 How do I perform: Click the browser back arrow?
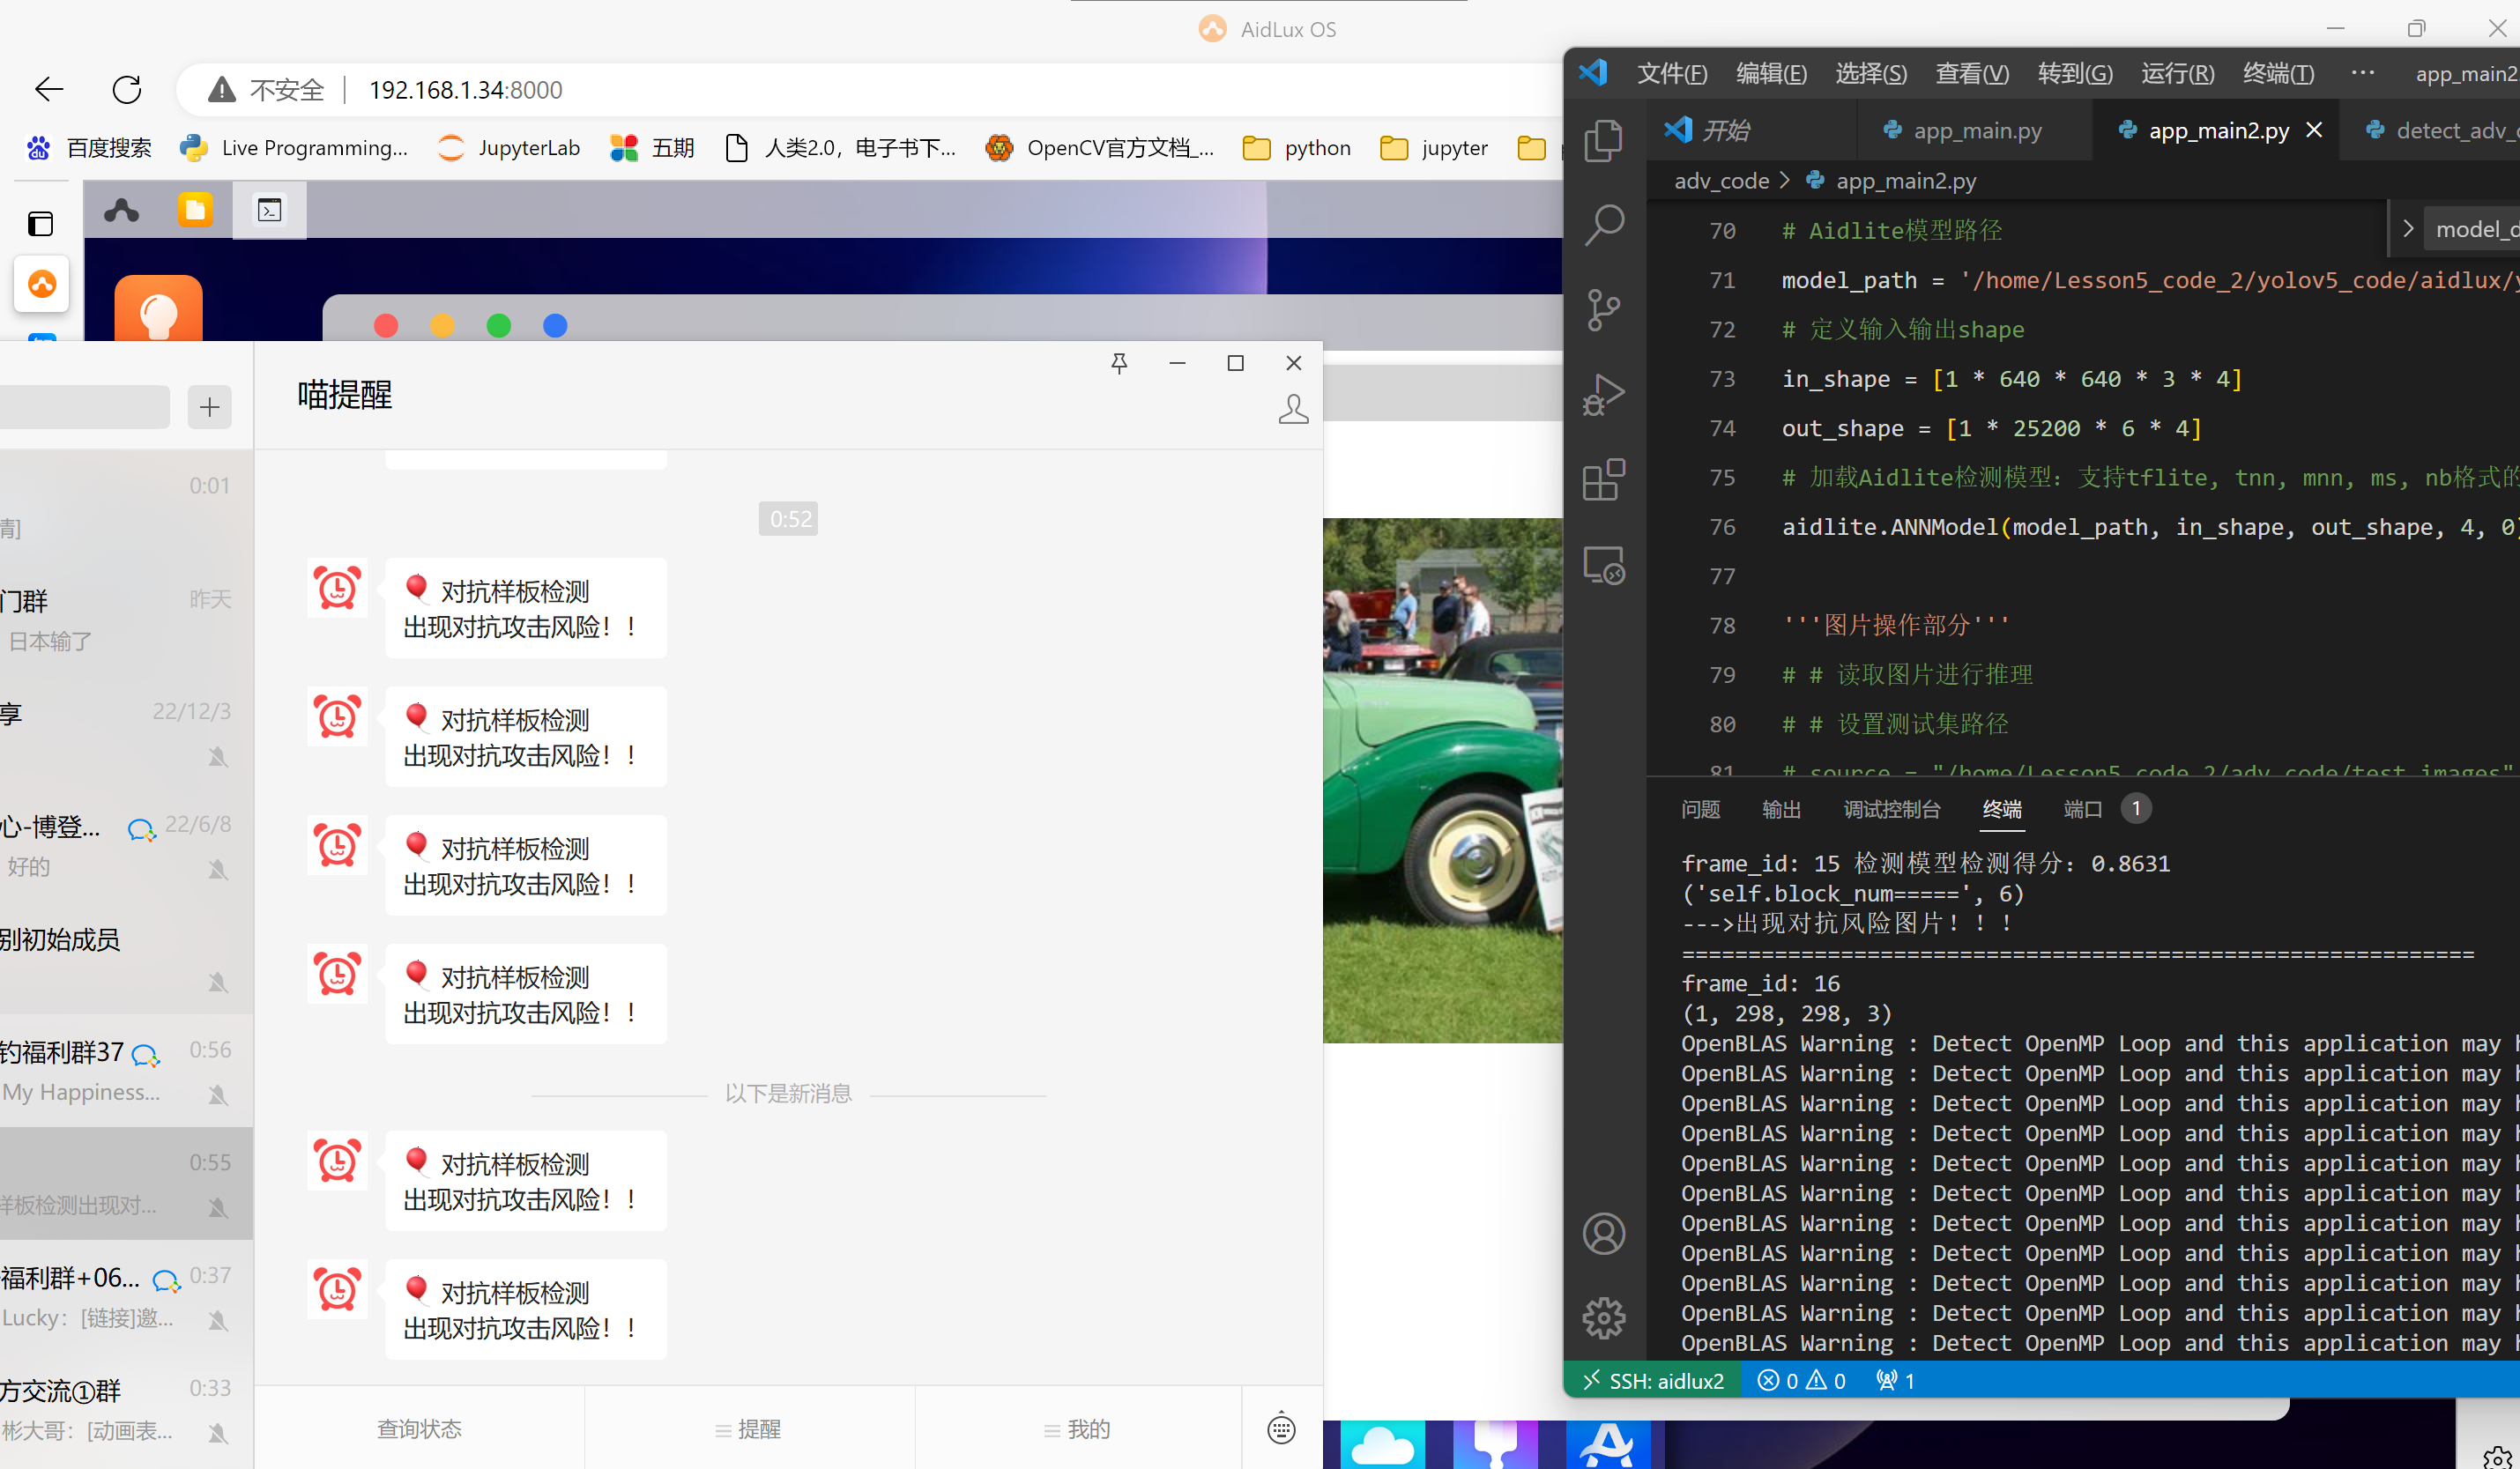(x=49, y=90)
